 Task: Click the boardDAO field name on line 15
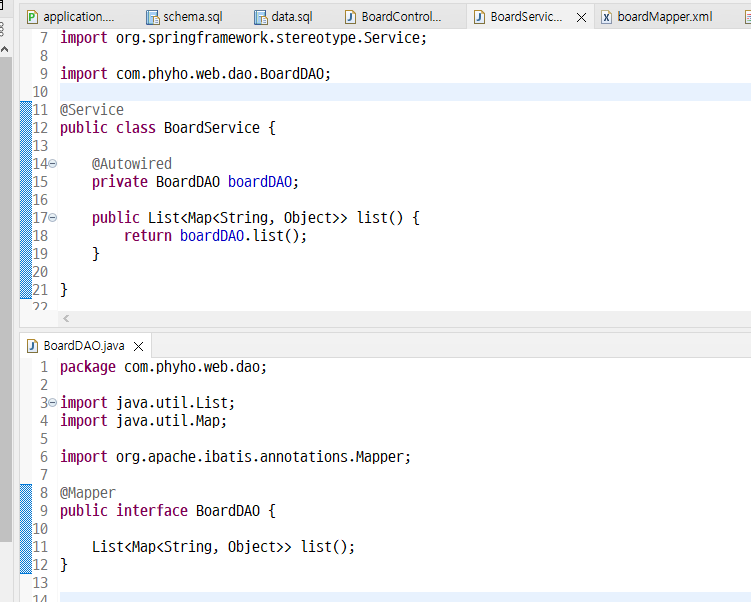(260, 182)
